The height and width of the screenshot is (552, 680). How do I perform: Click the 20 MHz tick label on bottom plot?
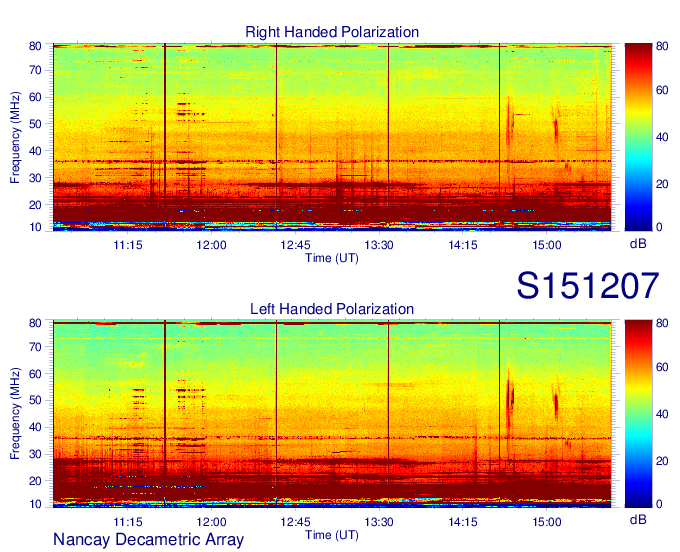pos(35,481)
